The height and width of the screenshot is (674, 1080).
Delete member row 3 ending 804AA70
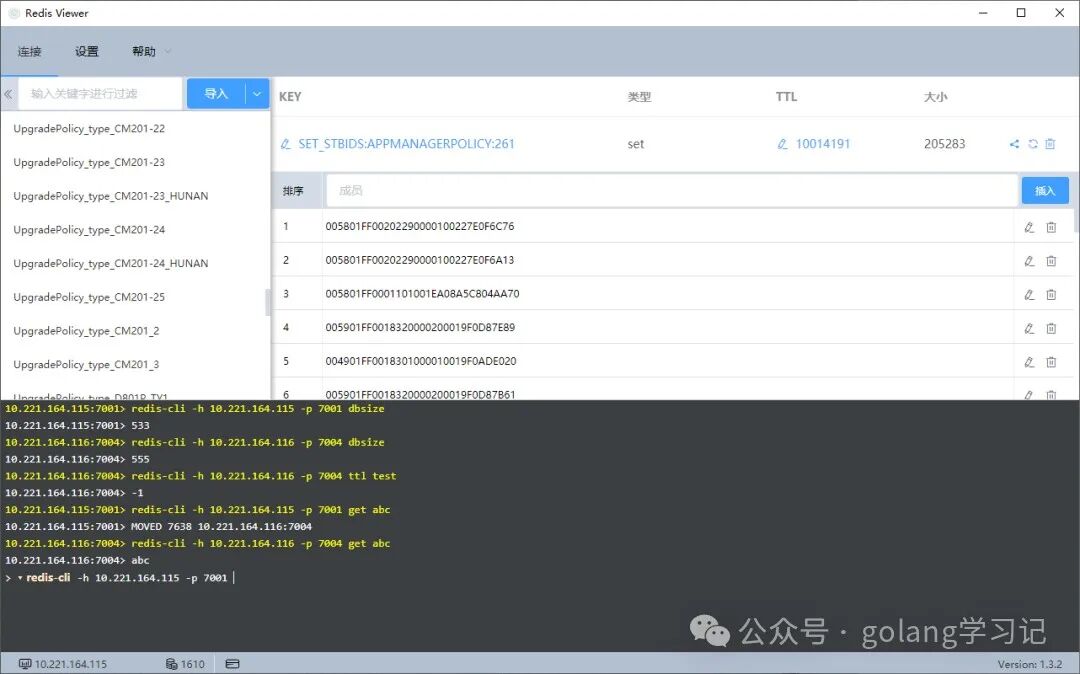[1051, 295]
